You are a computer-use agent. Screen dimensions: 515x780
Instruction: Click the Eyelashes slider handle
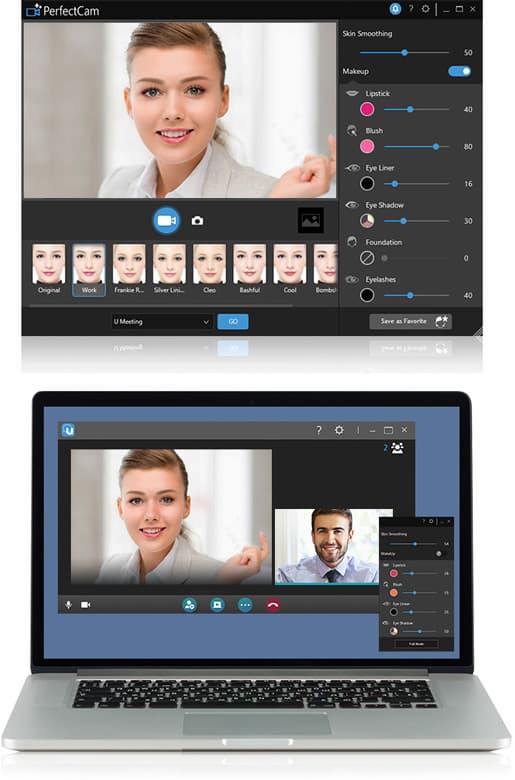pyautogui.click(x=410, y=295)
